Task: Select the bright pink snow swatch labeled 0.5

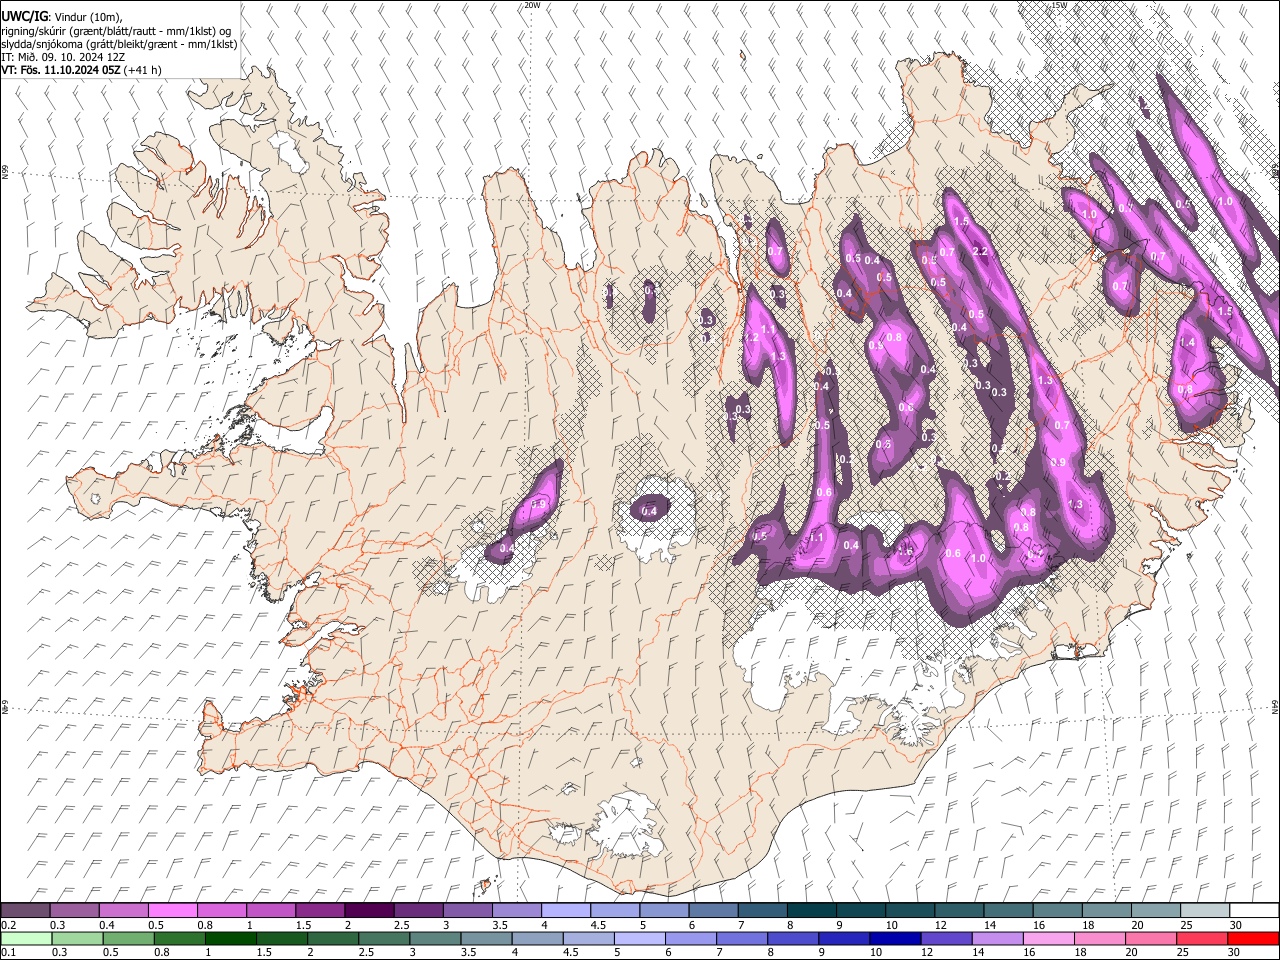Action: (172, 911)
